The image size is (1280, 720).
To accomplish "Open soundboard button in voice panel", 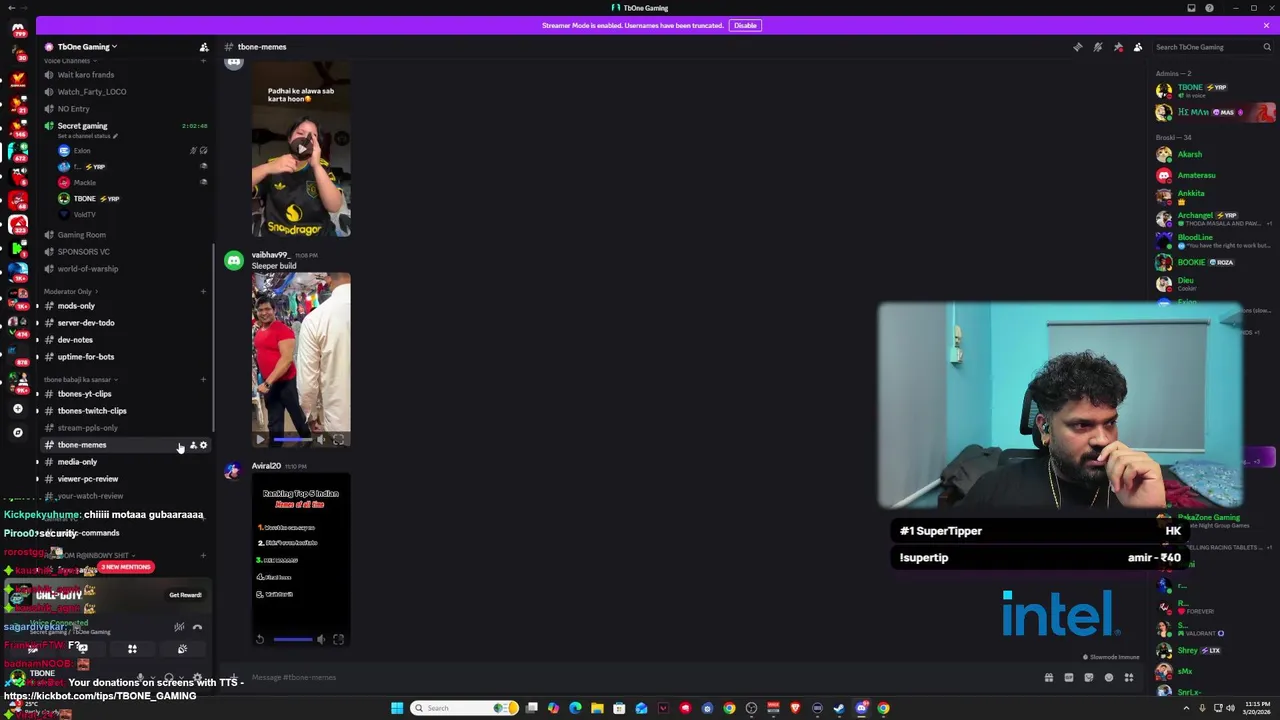I will 182,649.
